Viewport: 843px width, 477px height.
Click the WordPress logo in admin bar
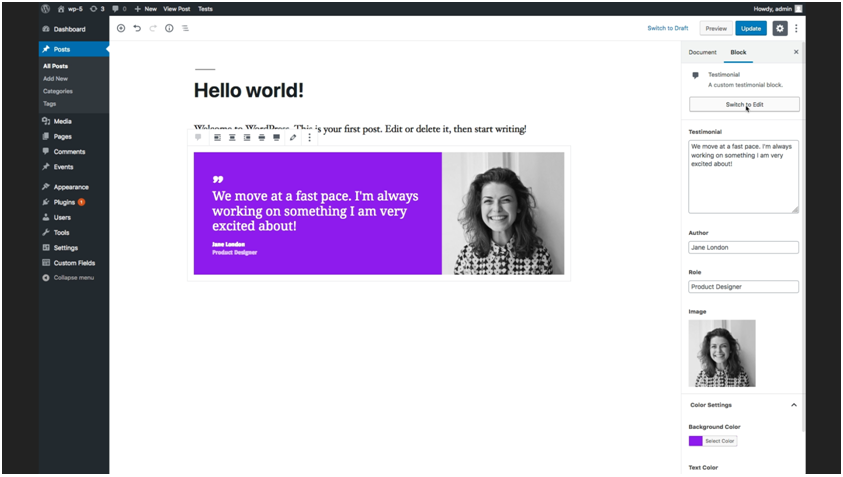pos(46,8)
